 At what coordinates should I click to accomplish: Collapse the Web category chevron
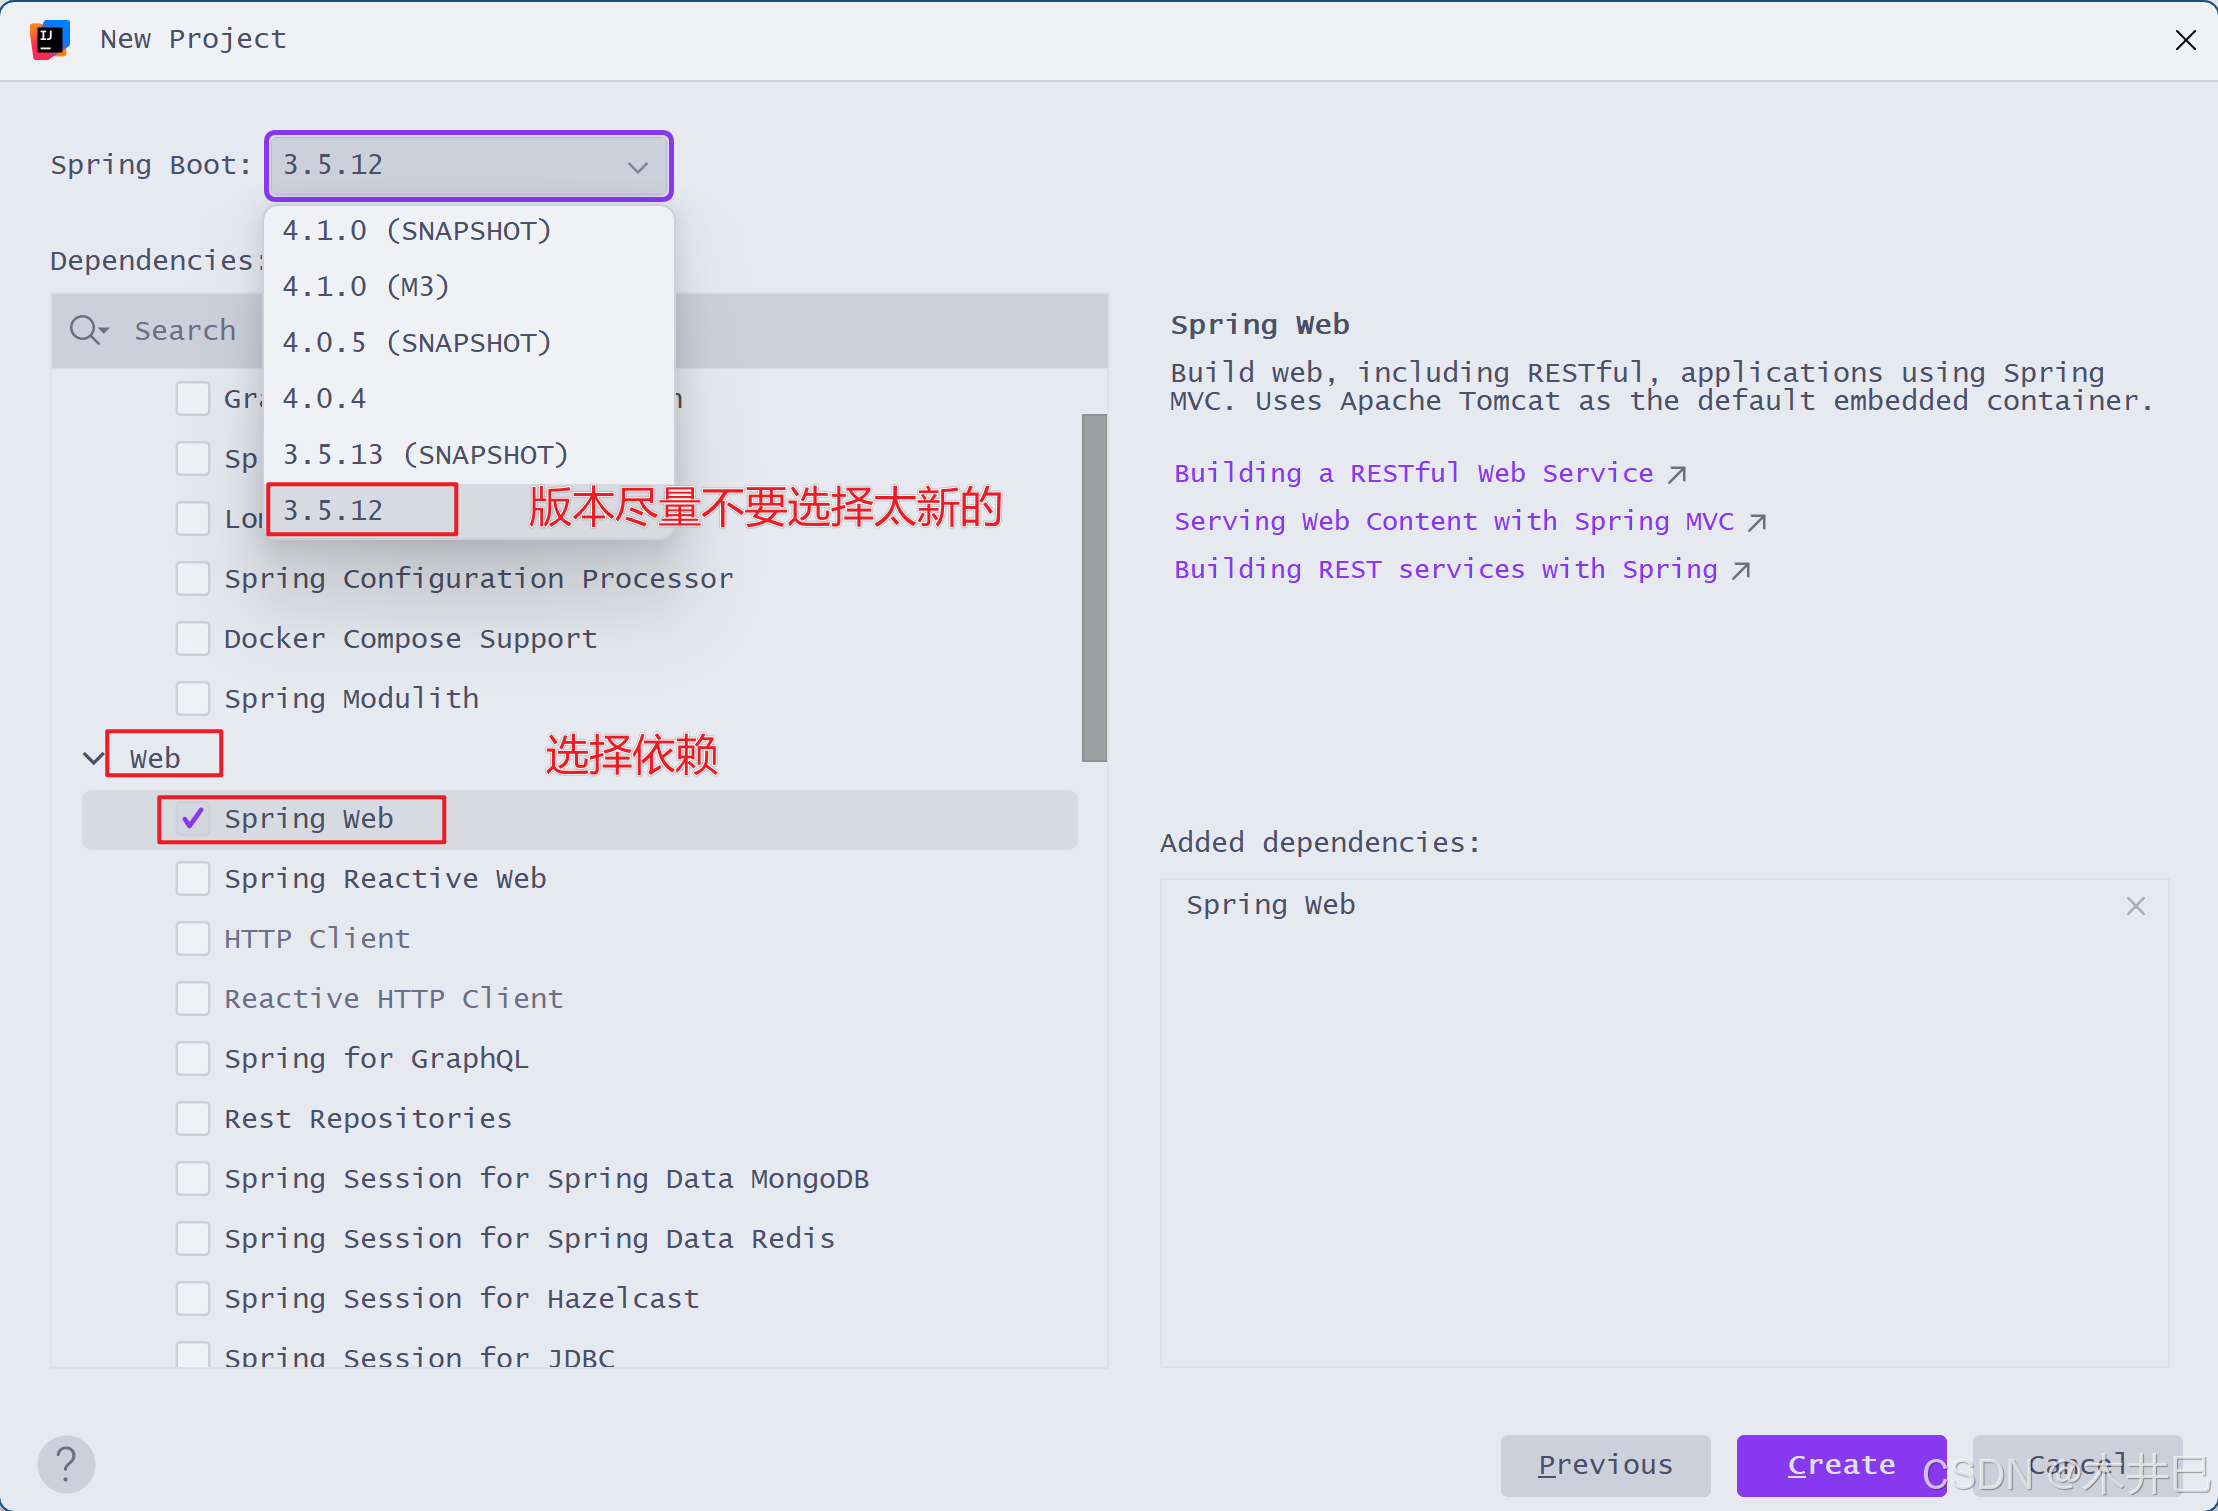tap(93, 759)
